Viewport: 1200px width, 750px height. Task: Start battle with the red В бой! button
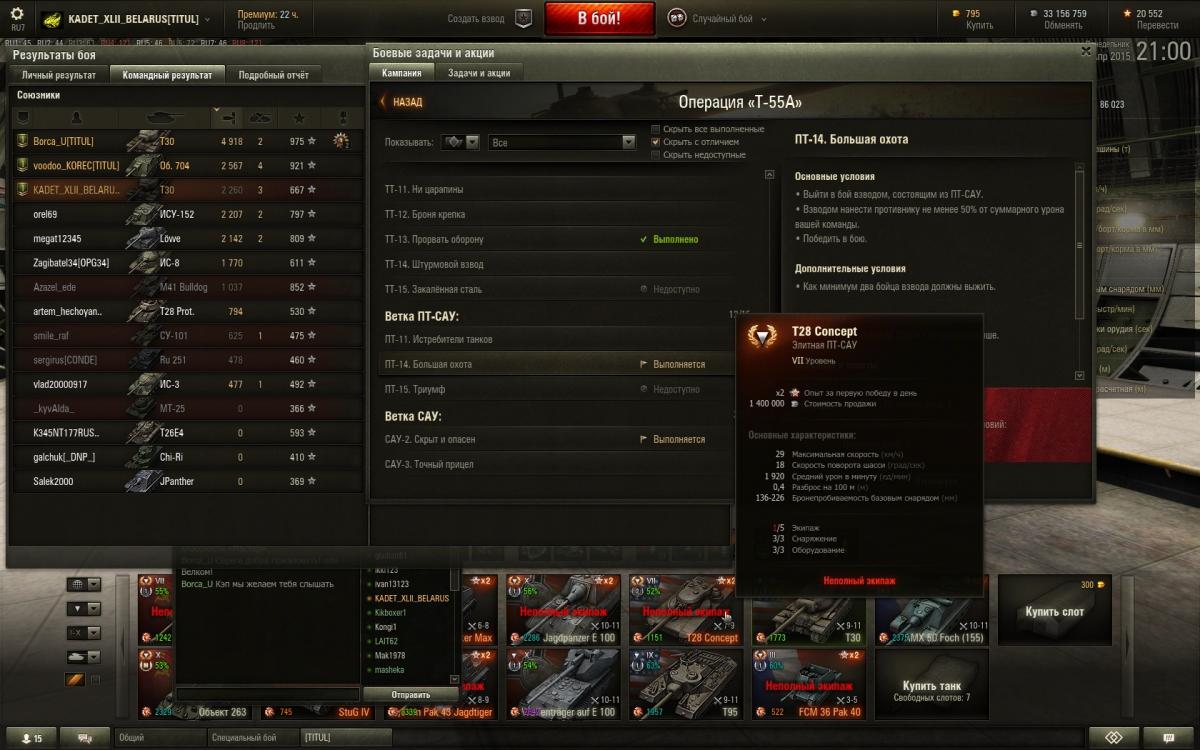coord(600,19)
